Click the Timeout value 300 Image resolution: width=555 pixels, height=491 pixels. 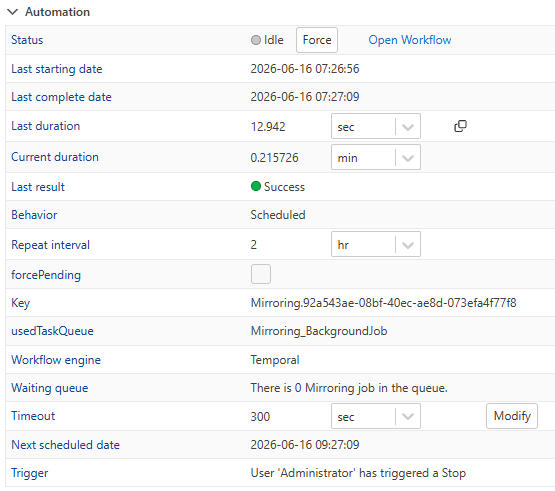260,417
